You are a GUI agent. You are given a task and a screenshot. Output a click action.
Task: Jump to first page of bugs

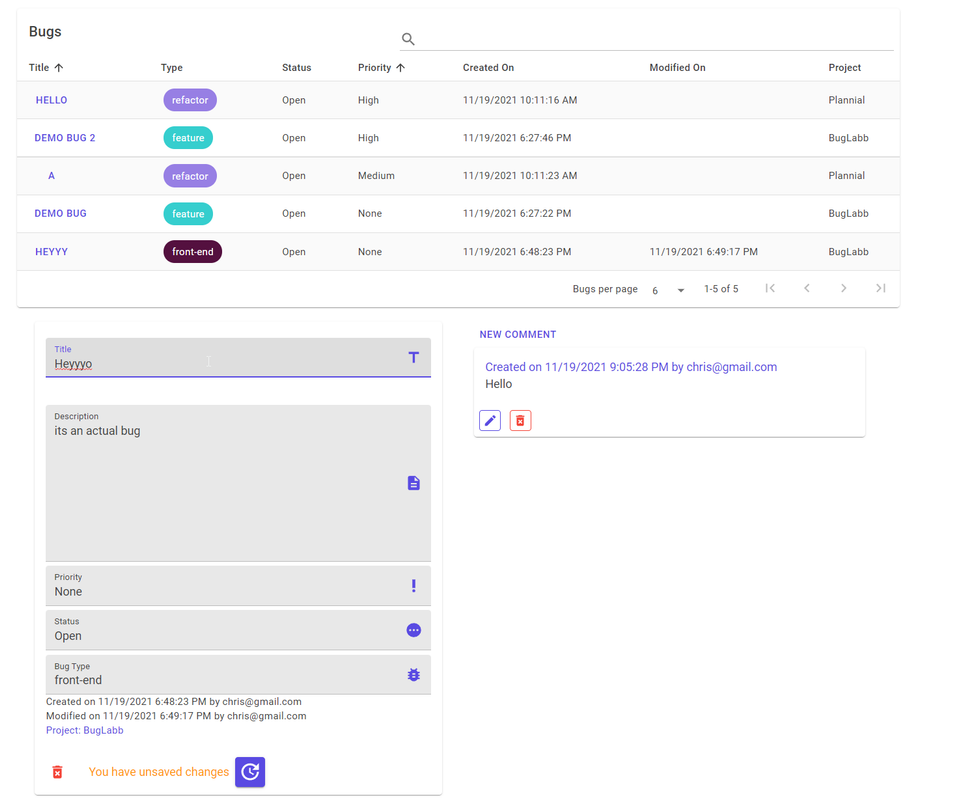click(x=770, y=288)
